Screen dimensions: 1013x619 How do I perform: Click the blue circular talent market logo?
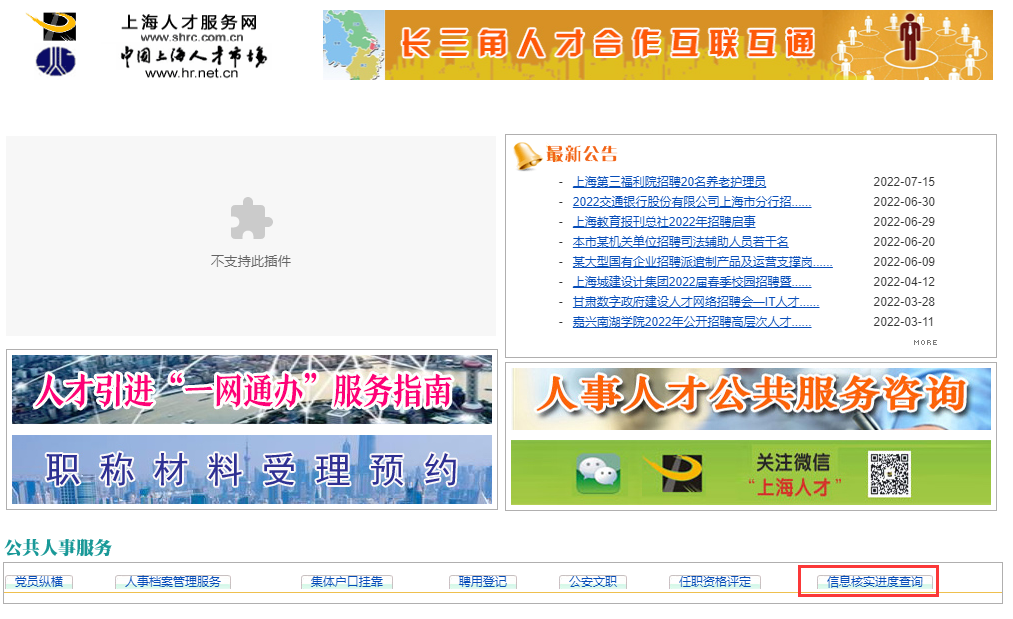(56, 61)
